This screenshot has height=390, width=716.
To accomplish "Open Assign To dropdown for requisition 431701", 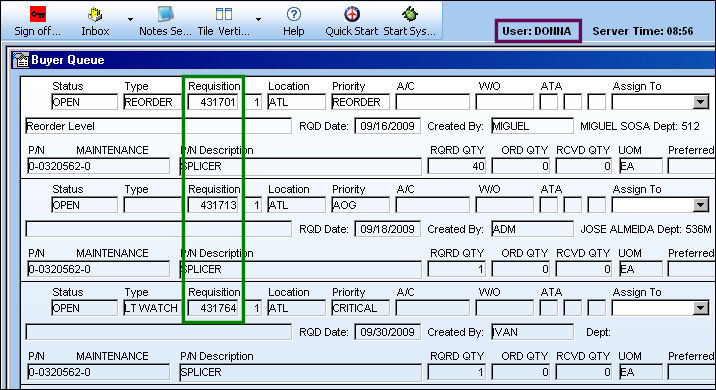I will (700, 102).
